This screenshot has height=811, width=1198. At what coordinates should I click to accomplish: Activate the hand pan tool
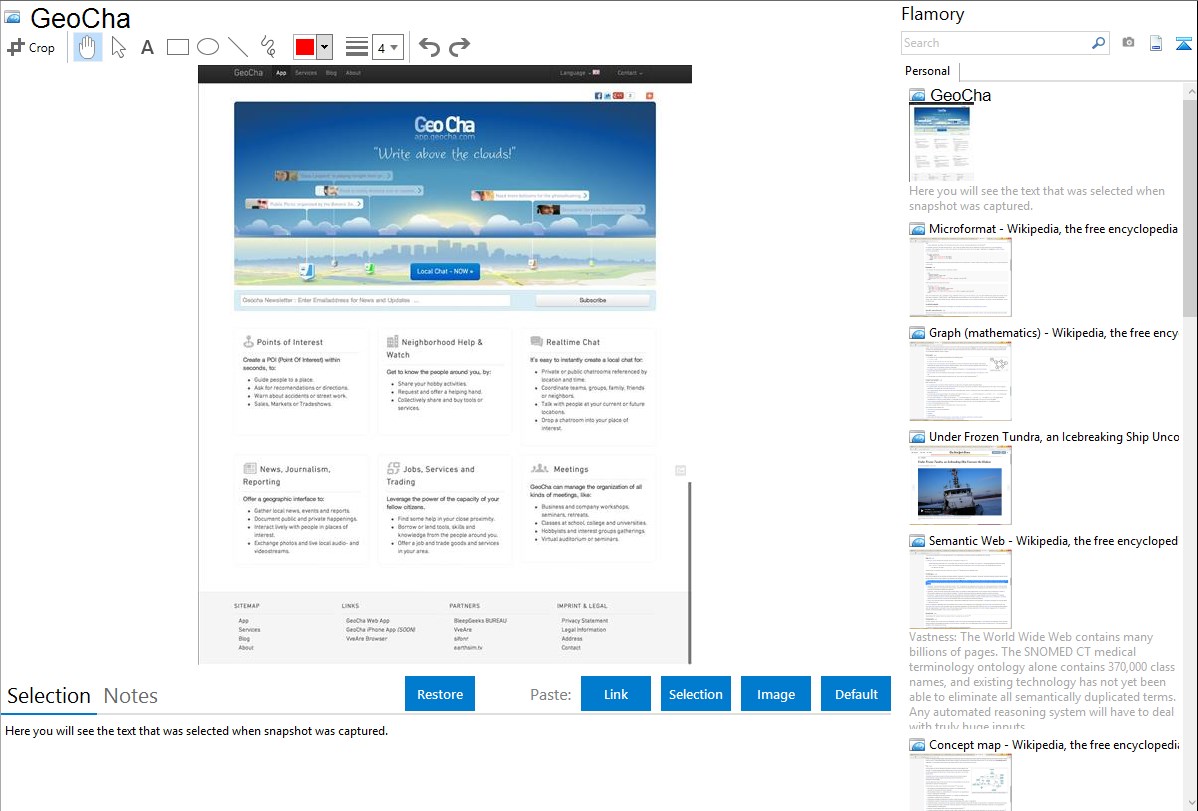coord(87,47)
